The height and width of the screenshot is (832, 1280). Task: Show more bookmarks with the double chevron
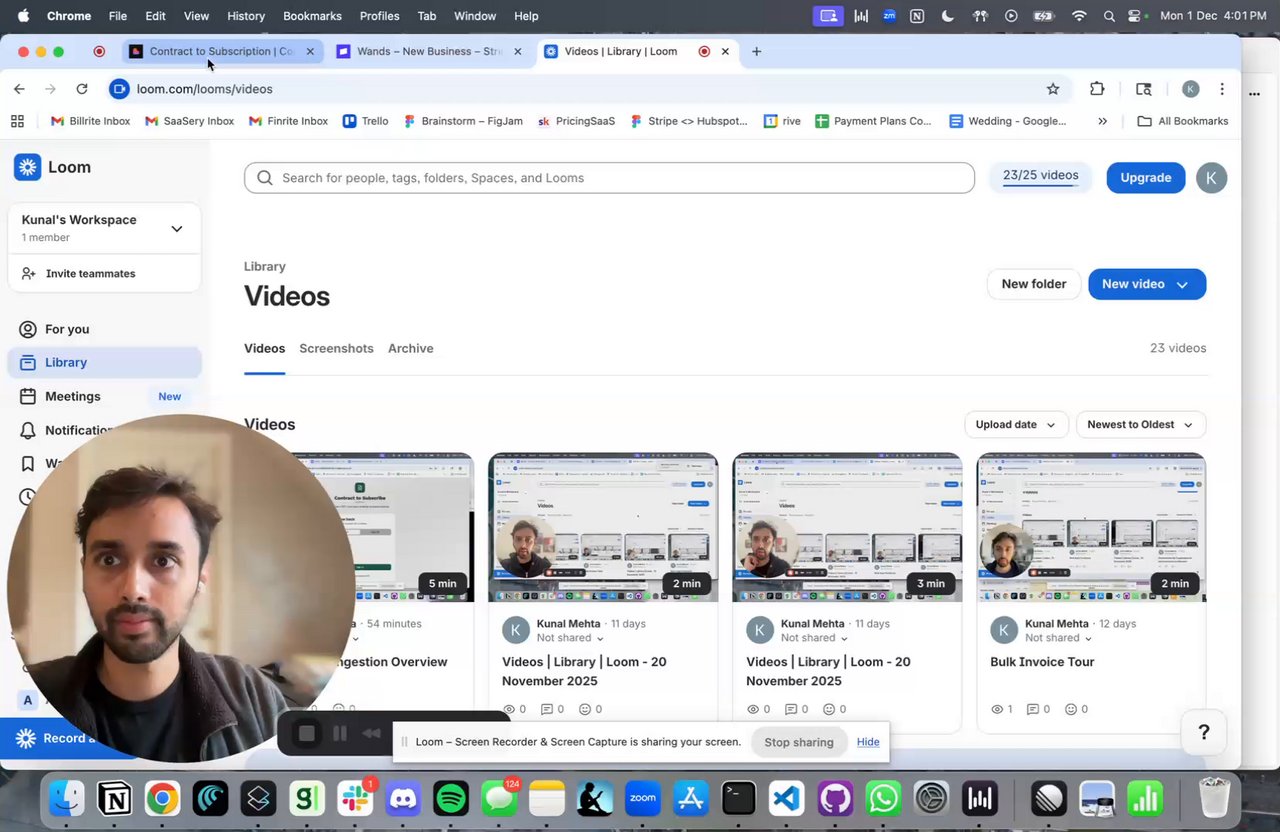1102,121
